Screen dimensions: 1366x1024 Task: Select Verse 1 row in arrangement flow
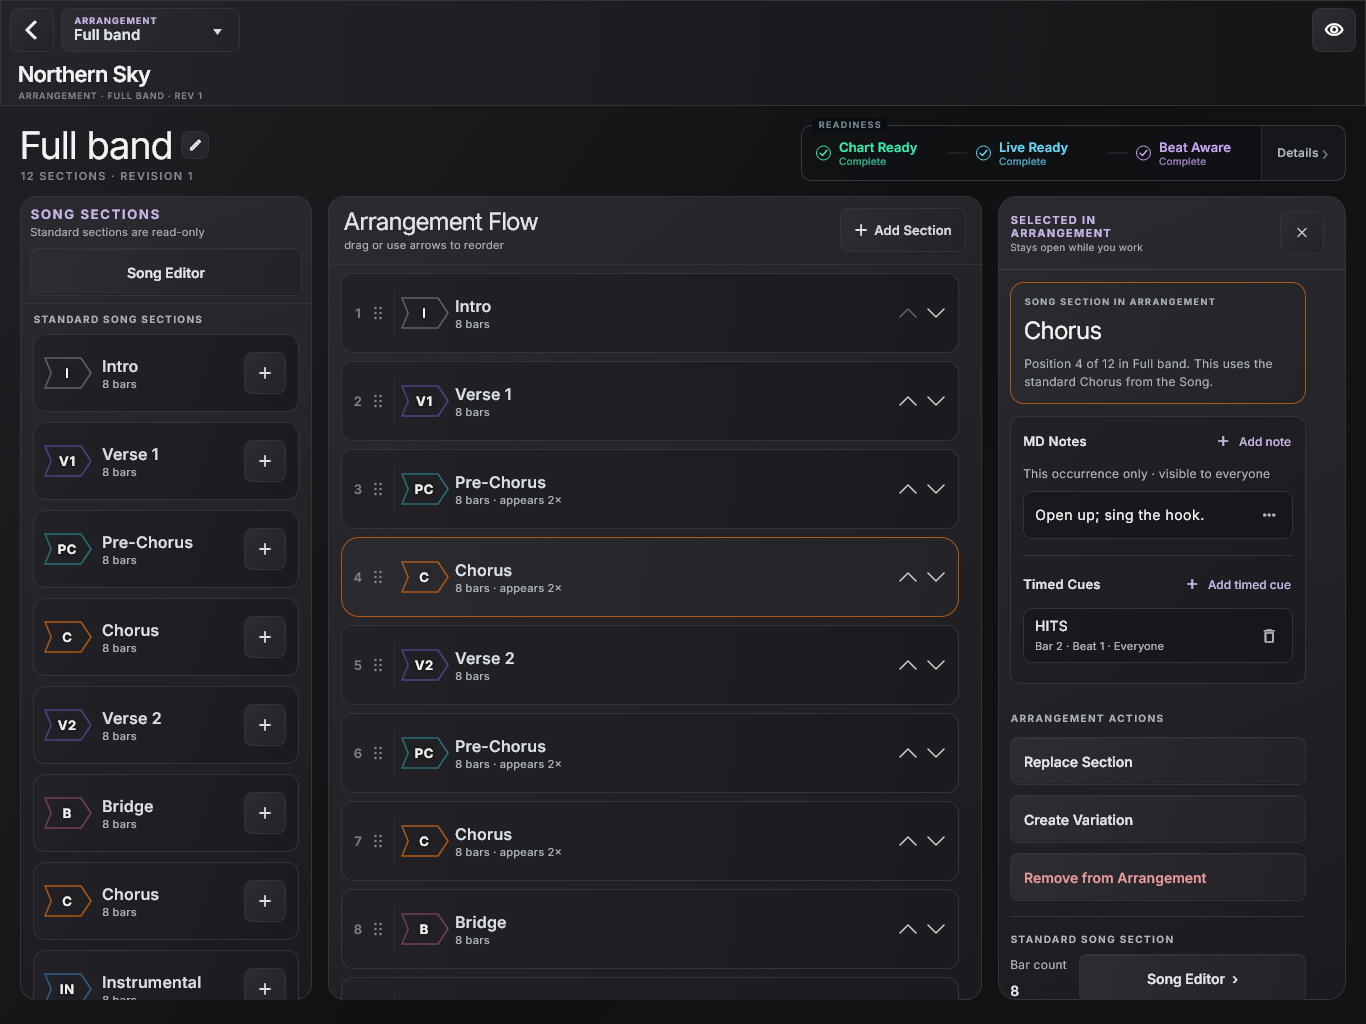click(x=650, y=401)
